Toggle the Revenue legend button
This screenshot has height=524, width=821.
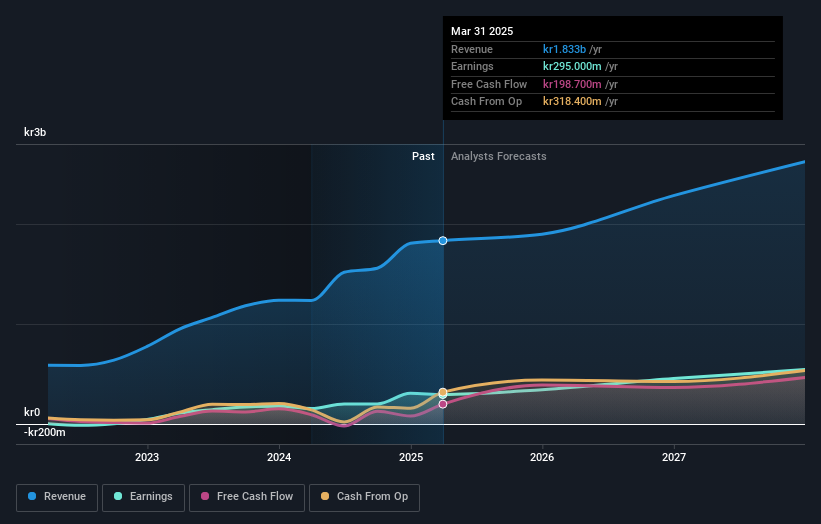coord(57,497)
